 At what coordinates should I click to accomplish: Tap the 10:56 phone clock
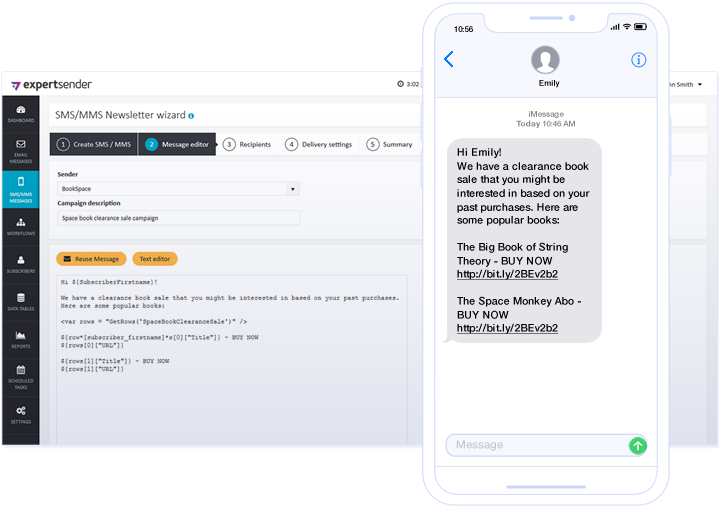[463, 29]
